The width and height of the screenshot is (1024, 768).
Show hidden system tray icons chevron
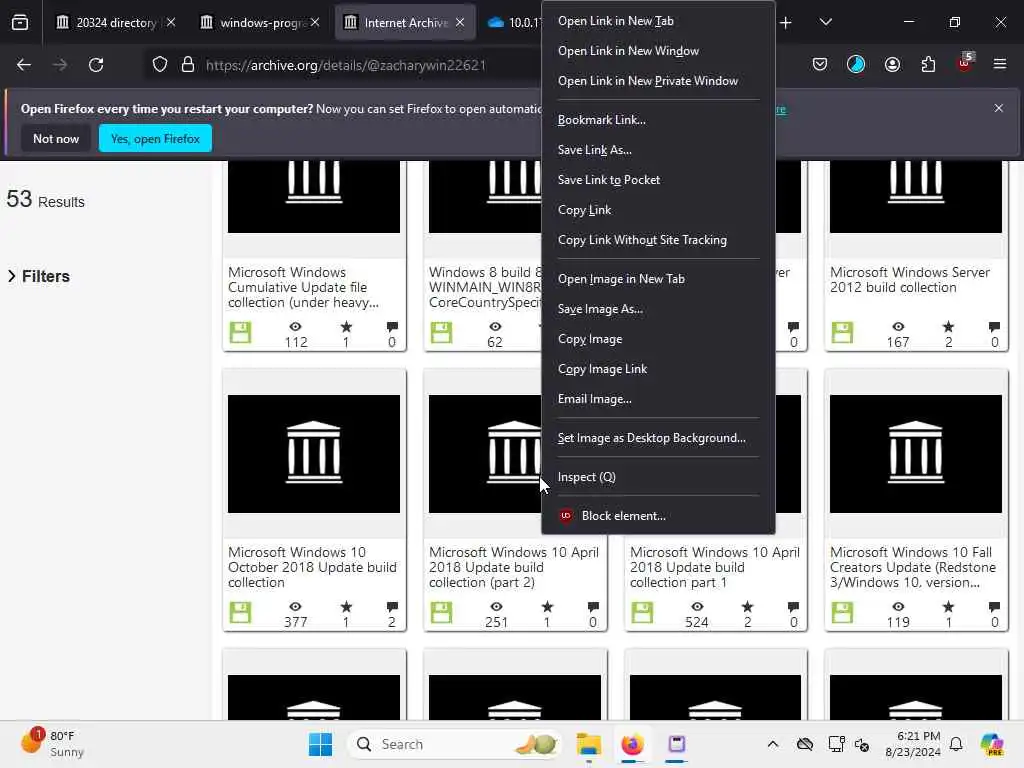point(773,744)
